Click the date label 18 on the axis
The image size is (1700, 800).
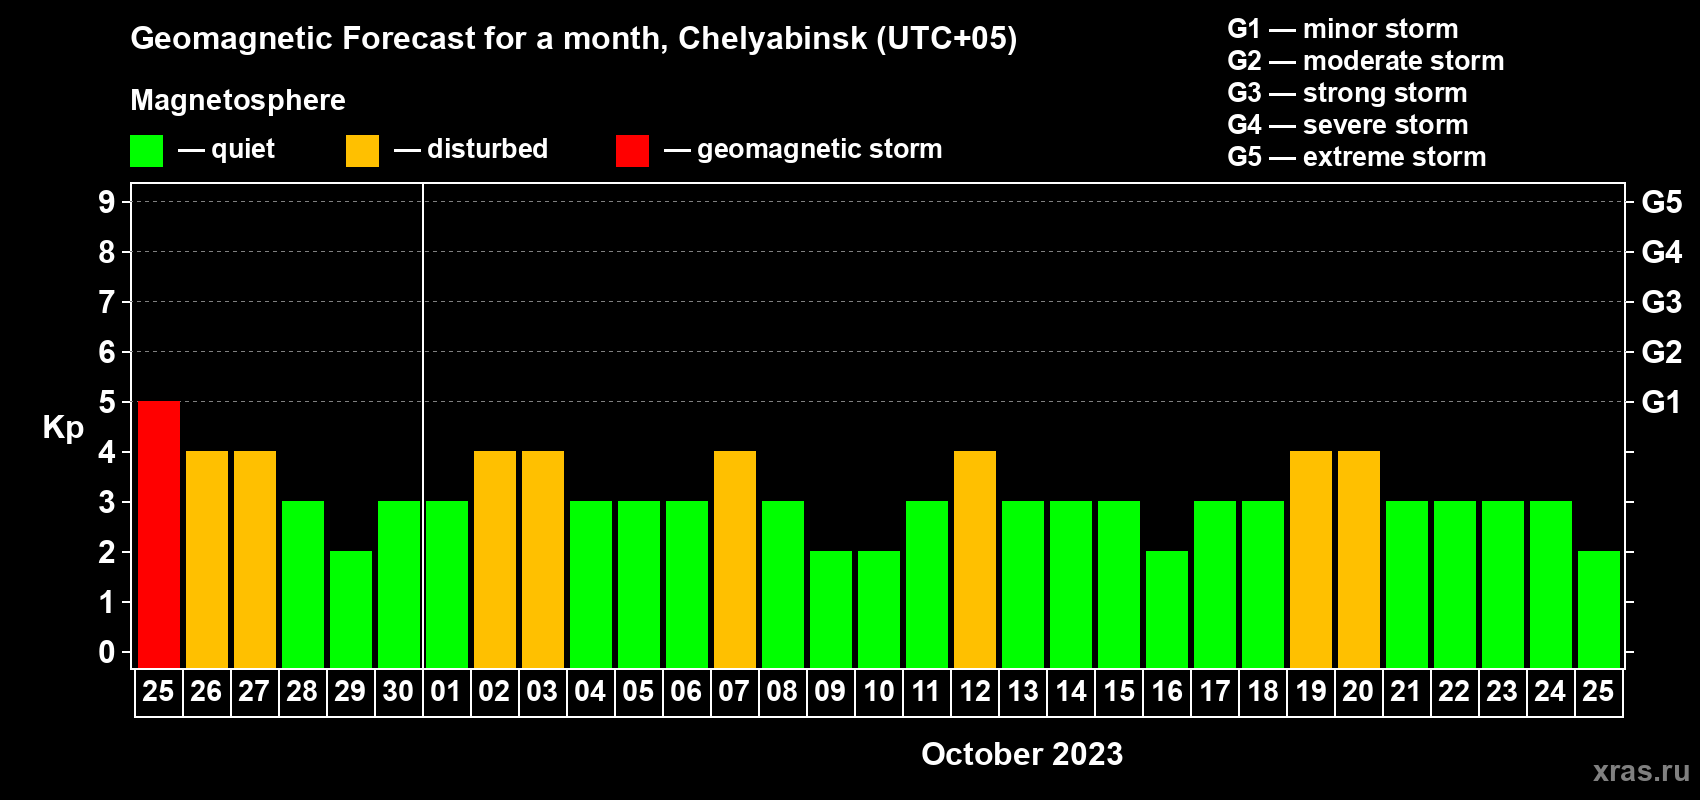pyautogui.click(x=1262, y=692)
